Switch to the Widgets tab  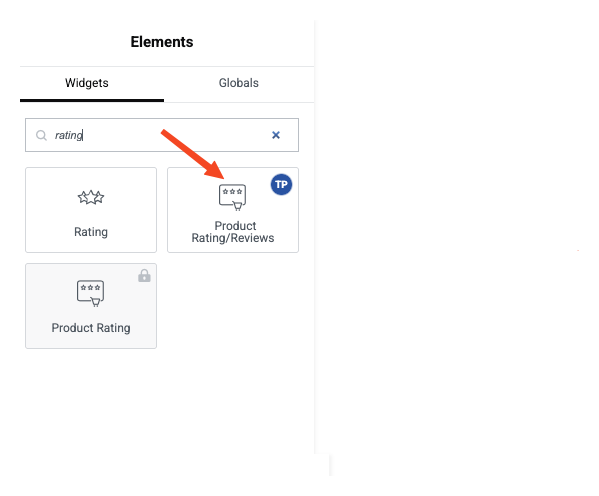click(x=87, y=83)
